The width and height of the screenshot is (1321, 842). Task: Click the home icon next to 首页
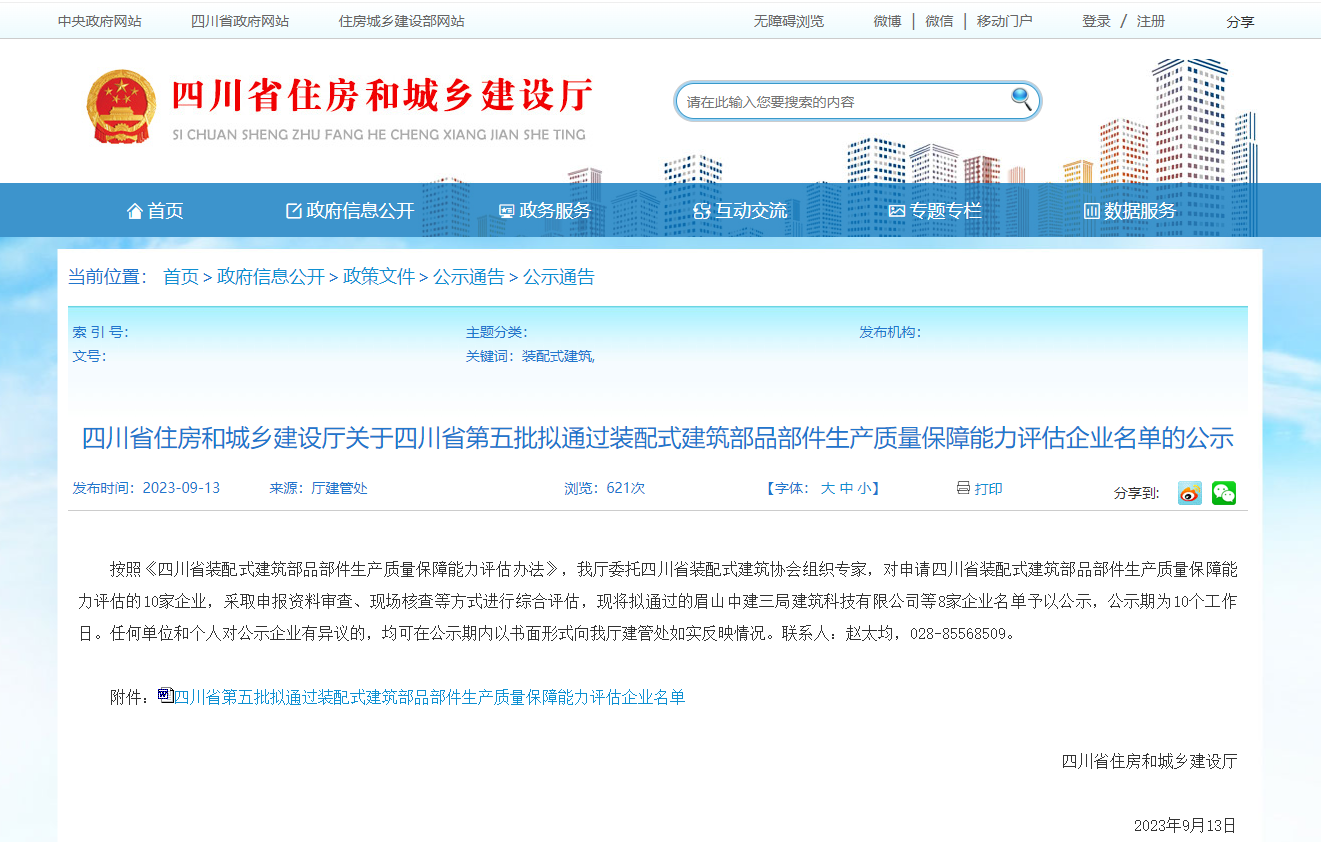[135, 210]
